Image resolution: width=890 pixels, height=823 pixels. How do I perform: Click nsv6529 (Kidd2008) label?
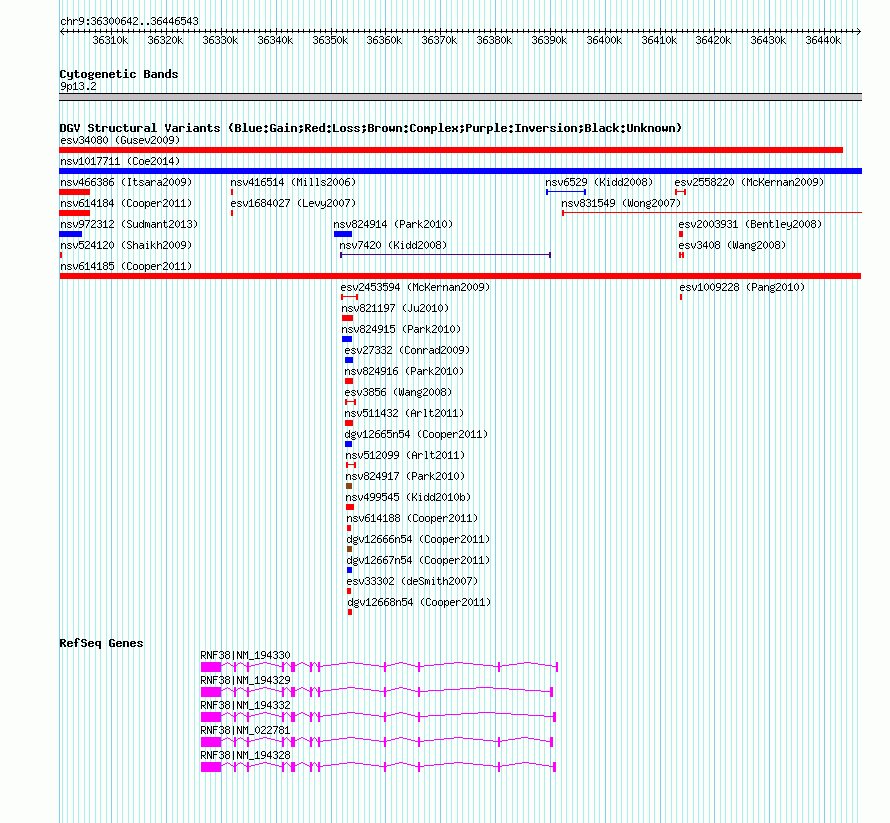pyautogui.click(x=599, y=182)
